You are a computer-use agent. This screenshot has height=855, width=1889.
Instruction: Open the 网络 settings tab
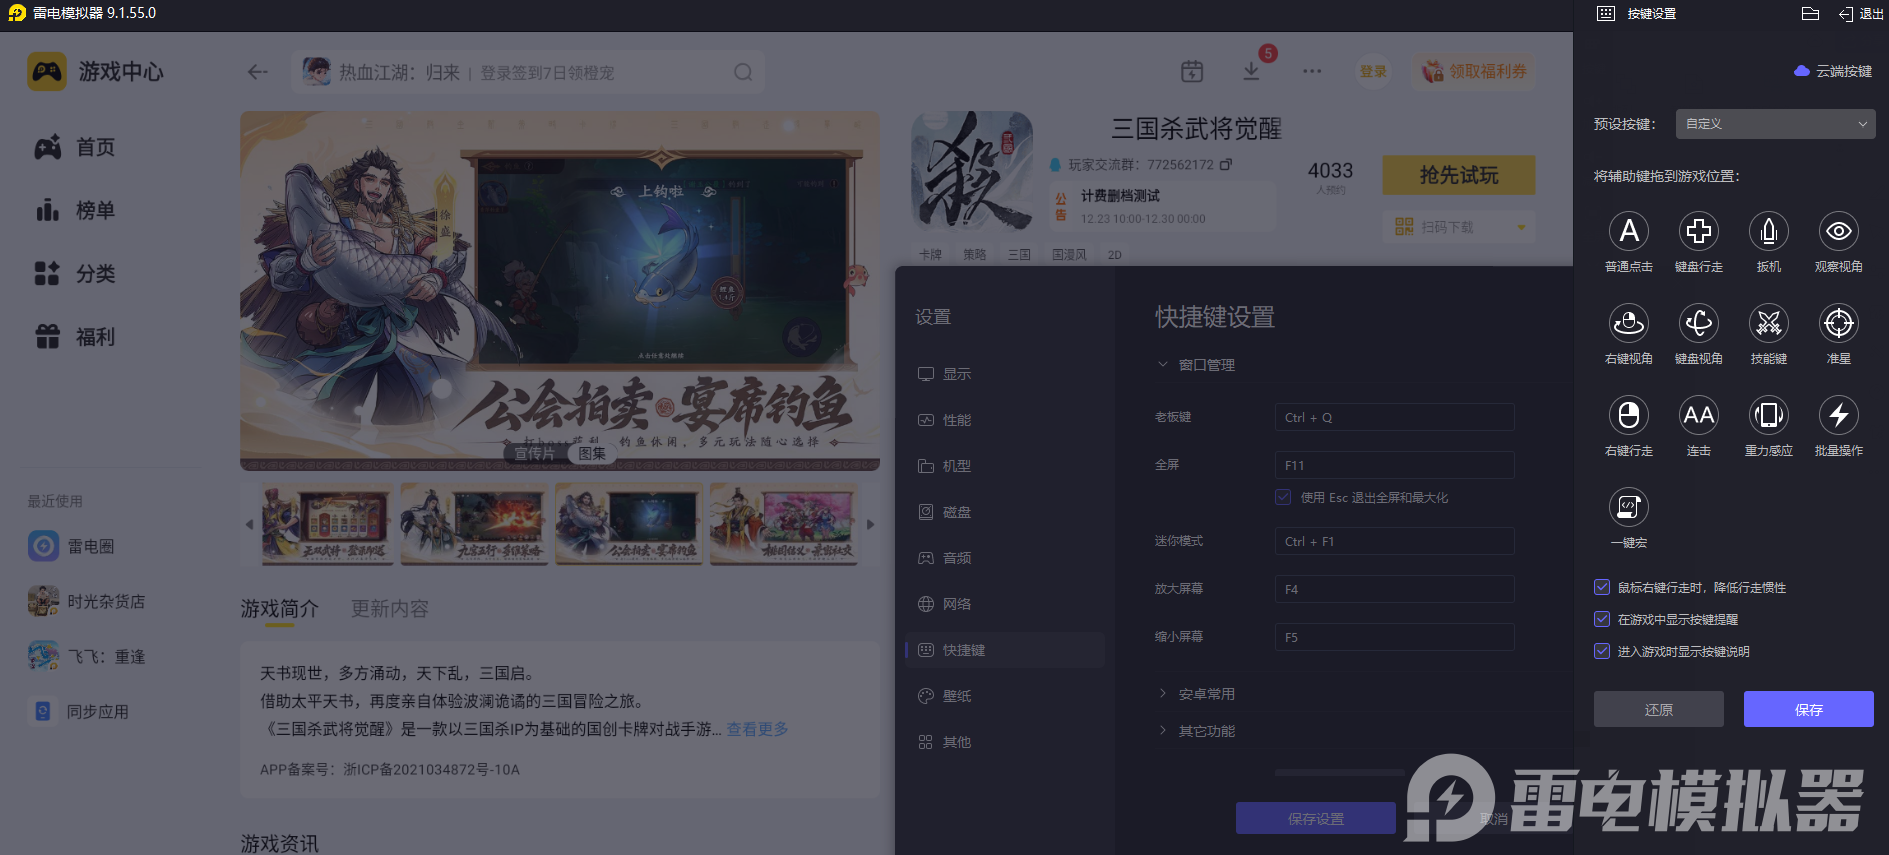1005,604
